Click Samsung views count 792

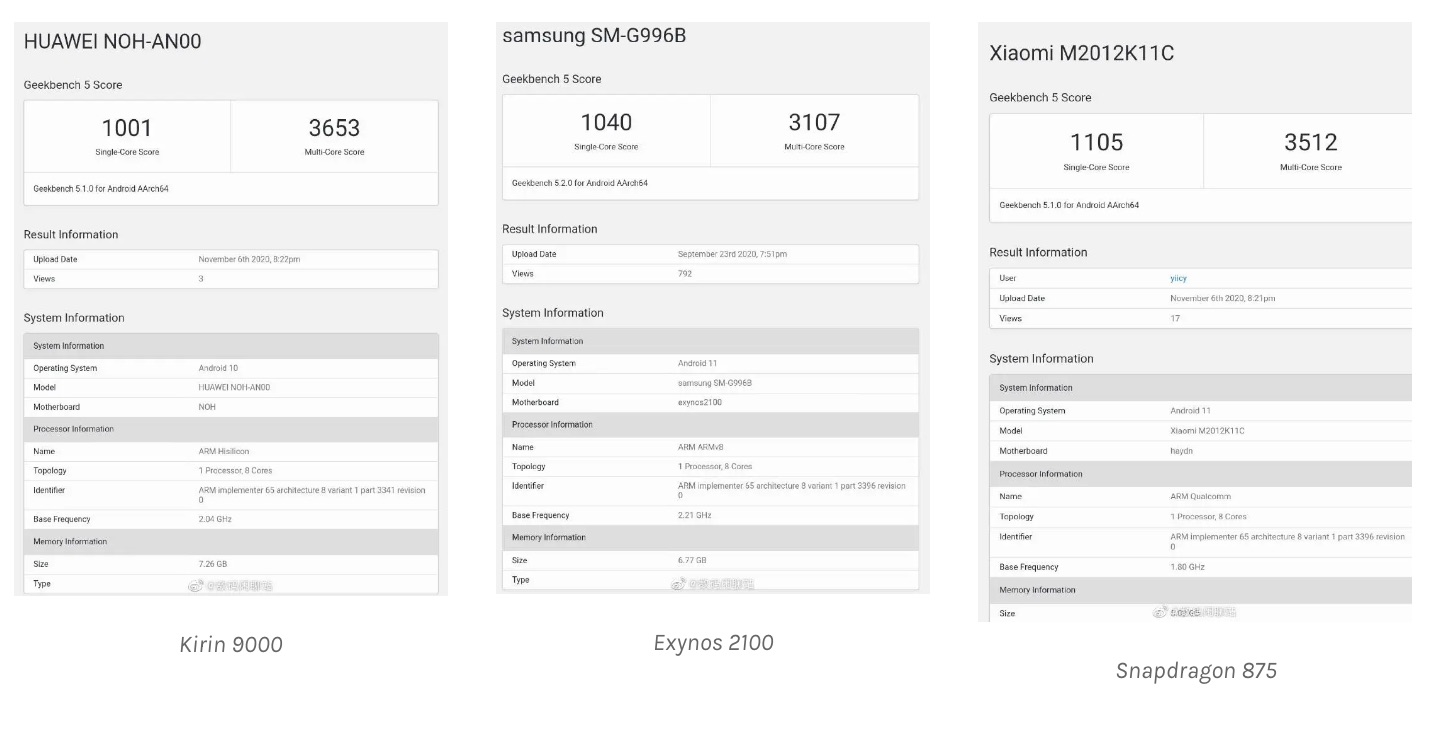(685, 273)
